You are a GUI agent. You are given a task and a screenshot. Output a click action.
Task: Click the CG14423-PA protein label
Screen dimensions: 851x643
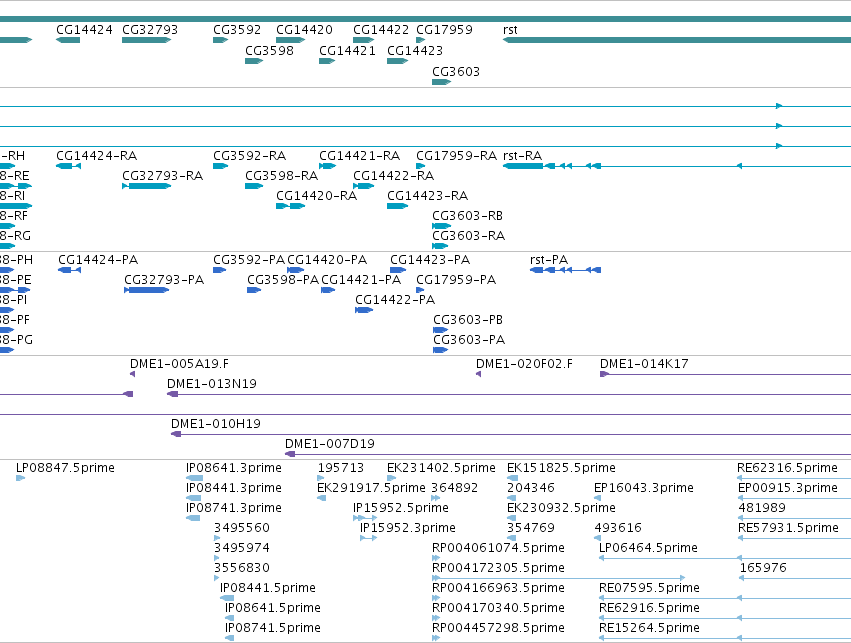(430, 260)
